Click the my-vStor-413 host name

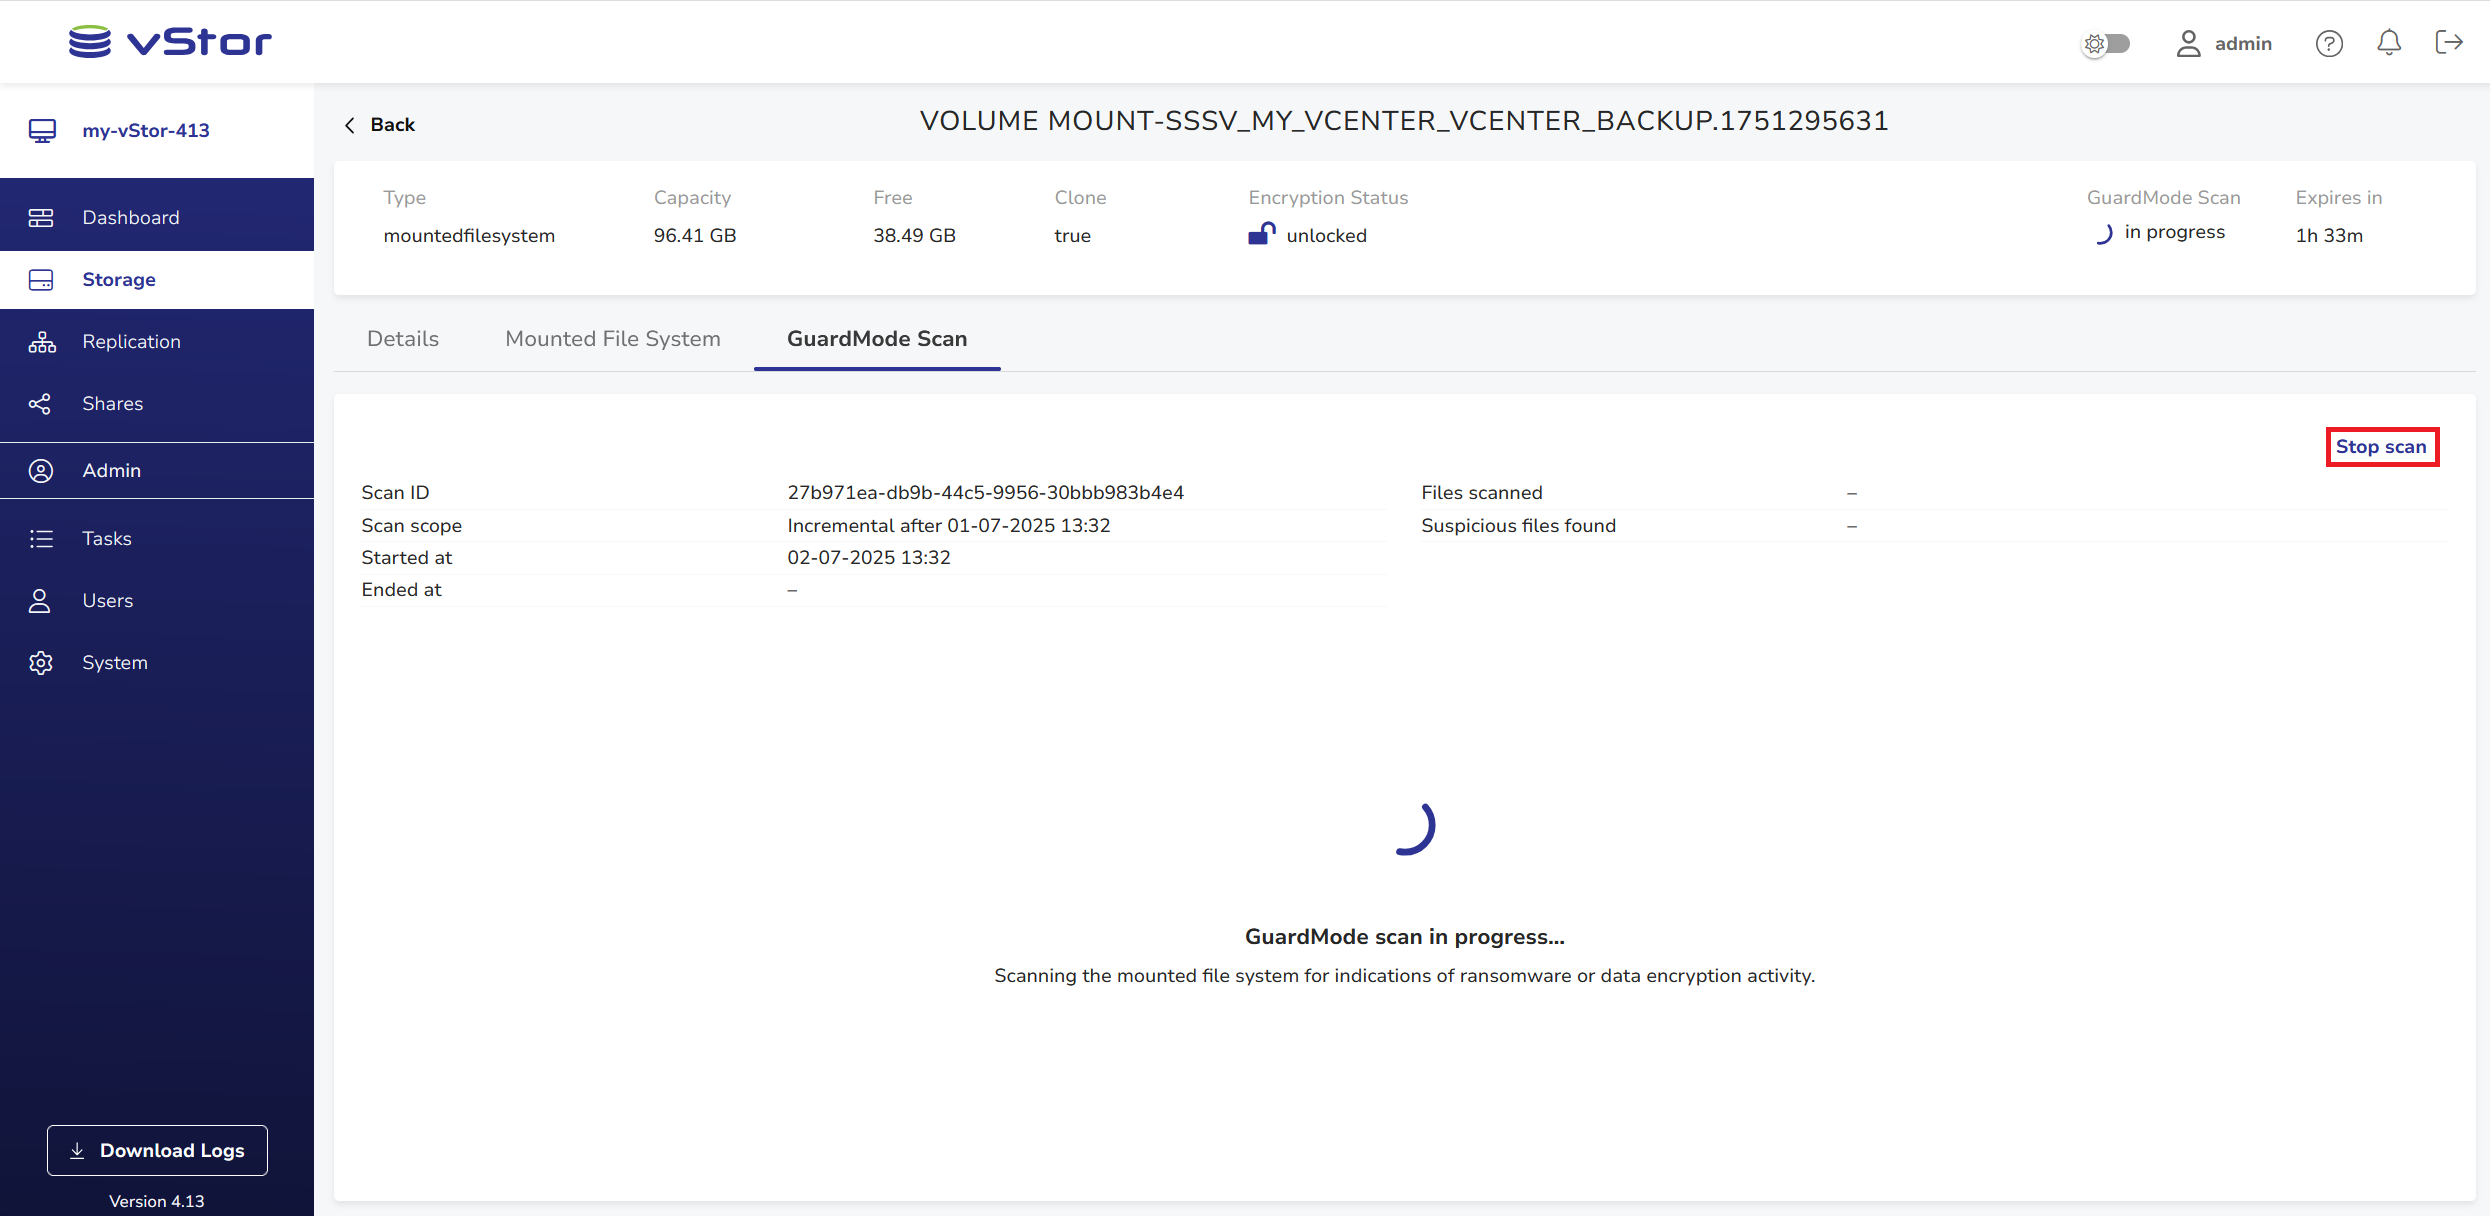[145, 130]
